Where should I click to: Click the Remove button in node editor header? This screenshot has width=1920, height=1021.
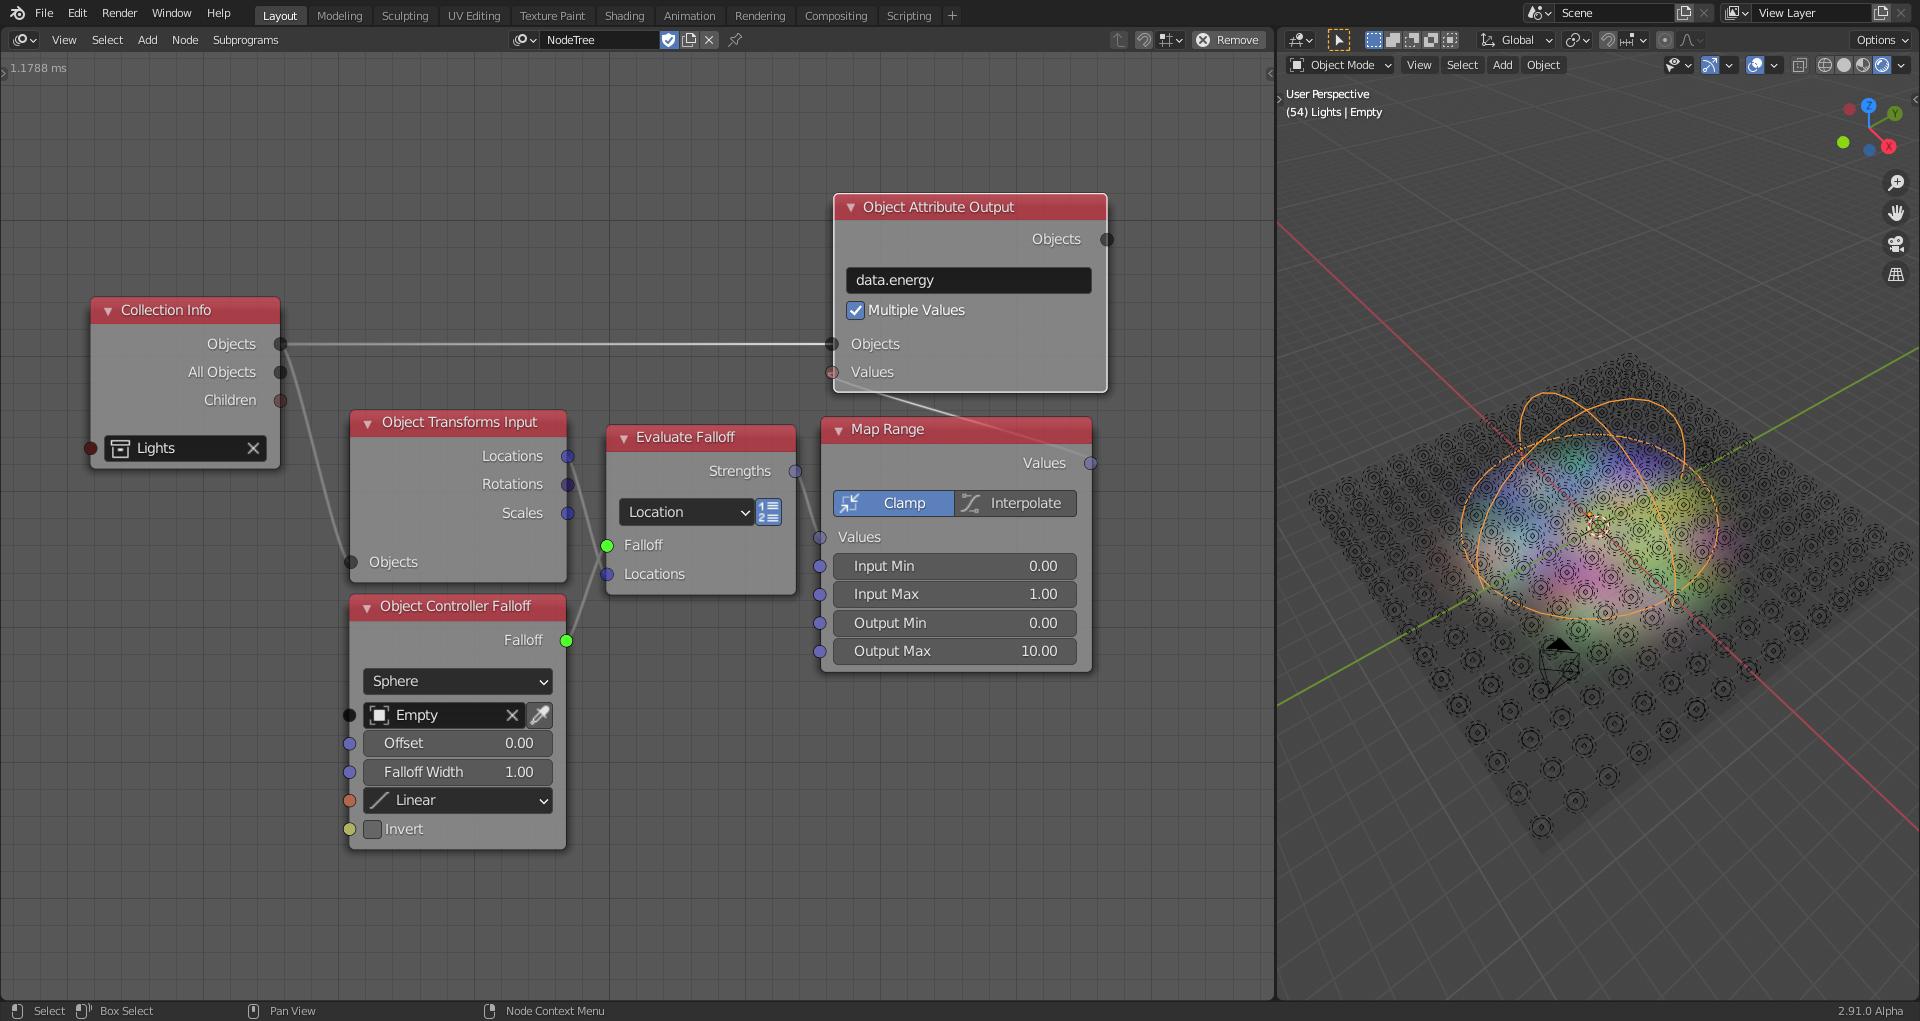coord(1229,40)
